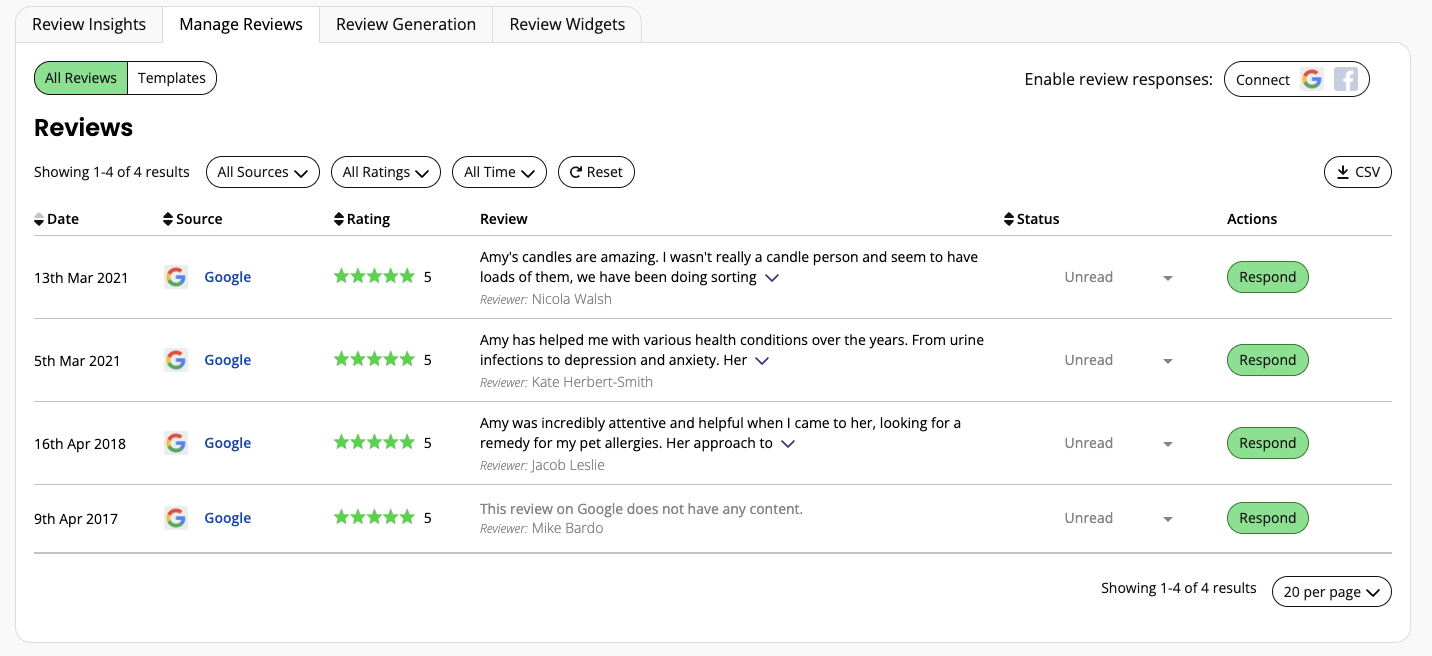Image resolution: width=1432 pixels, height=656 pixels.
Task: Click the Google icon in Connect button
Action: tap(1312, 80)
